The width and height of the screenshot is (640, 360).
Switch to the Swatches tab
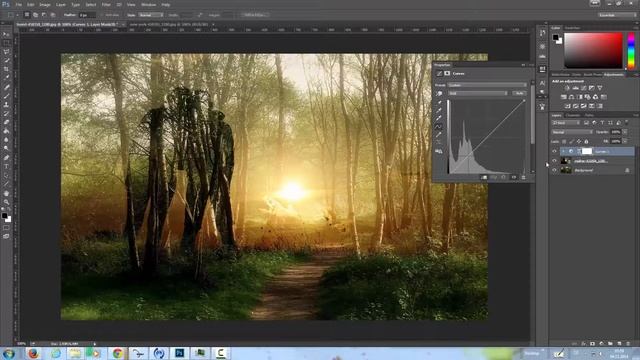click(x=572, y=28)
